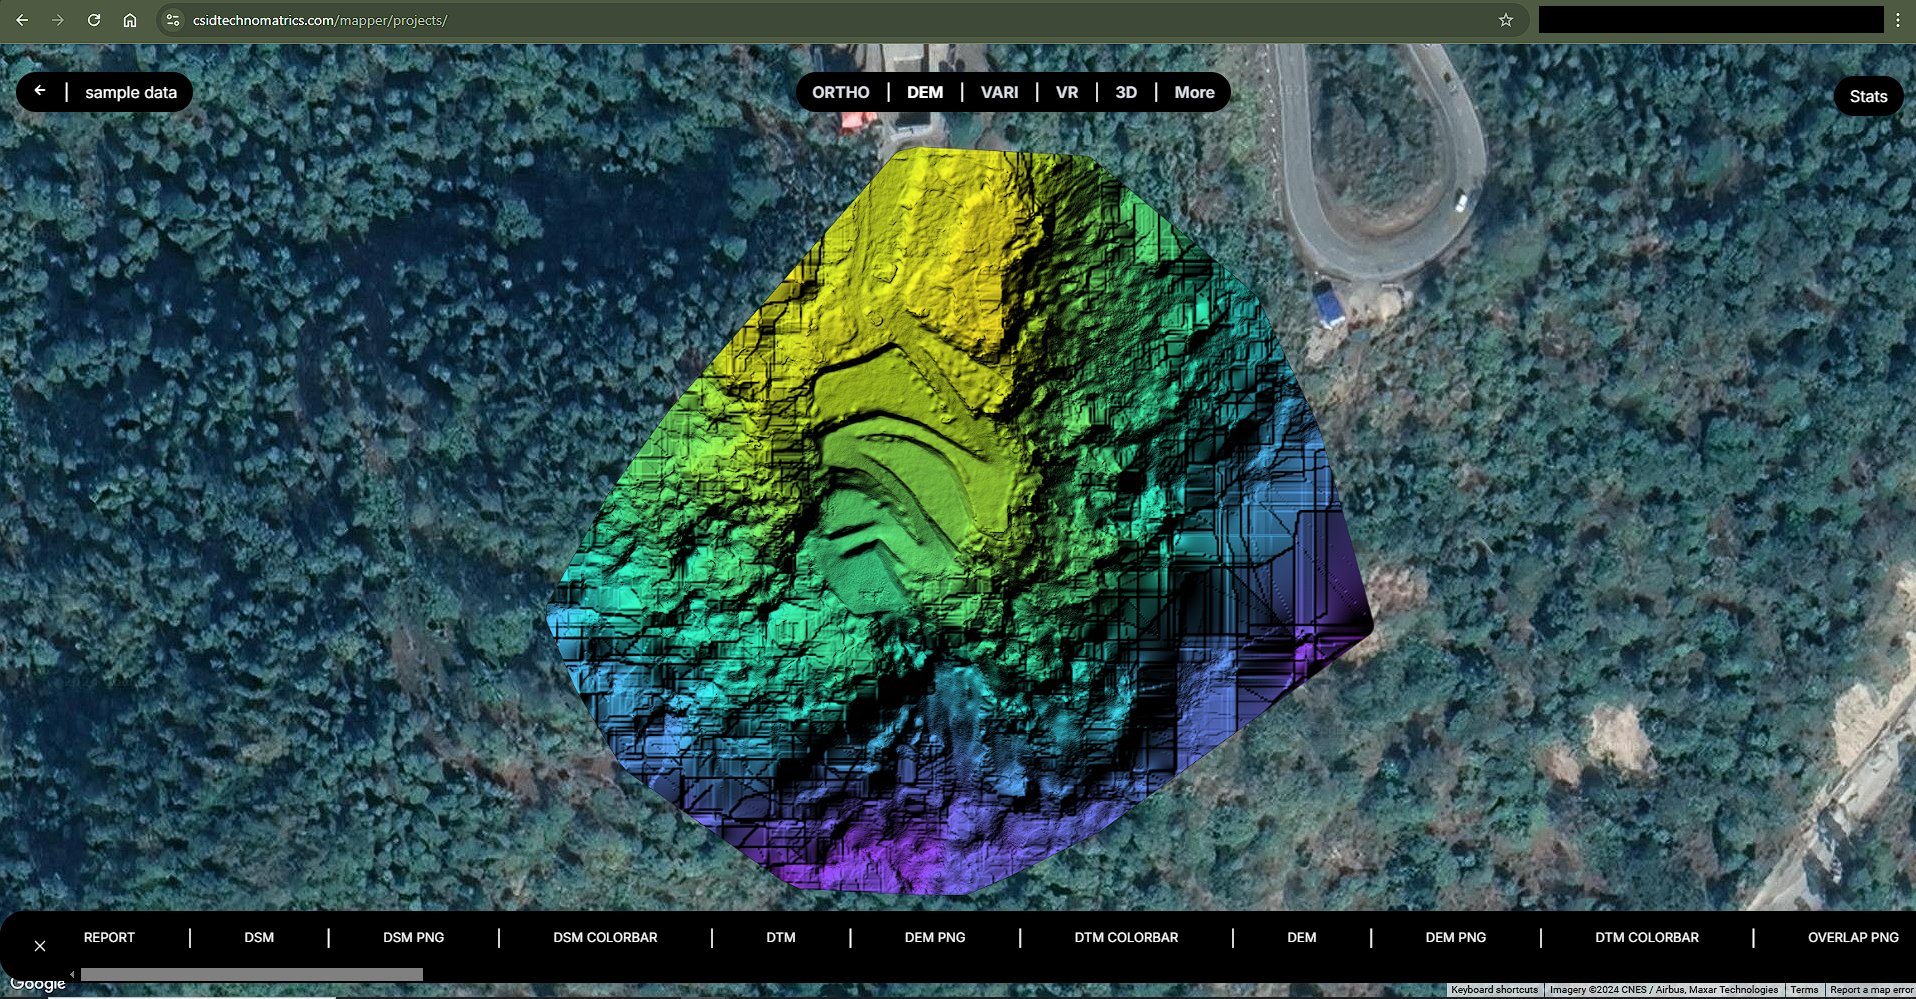Click OVERLAP PNG option
The image size is (1916, 999).
[x=1852, y=937]
